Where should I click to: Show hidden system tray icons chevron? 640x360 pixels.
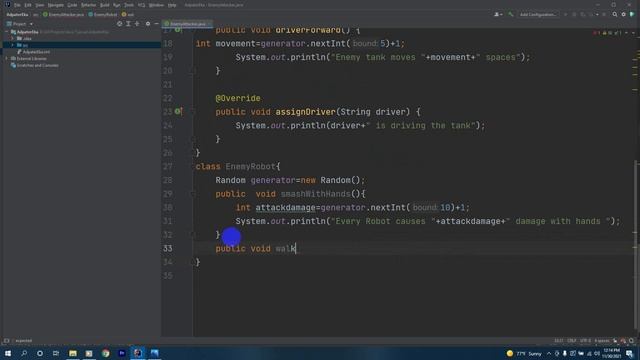click(x=549, y=353)
